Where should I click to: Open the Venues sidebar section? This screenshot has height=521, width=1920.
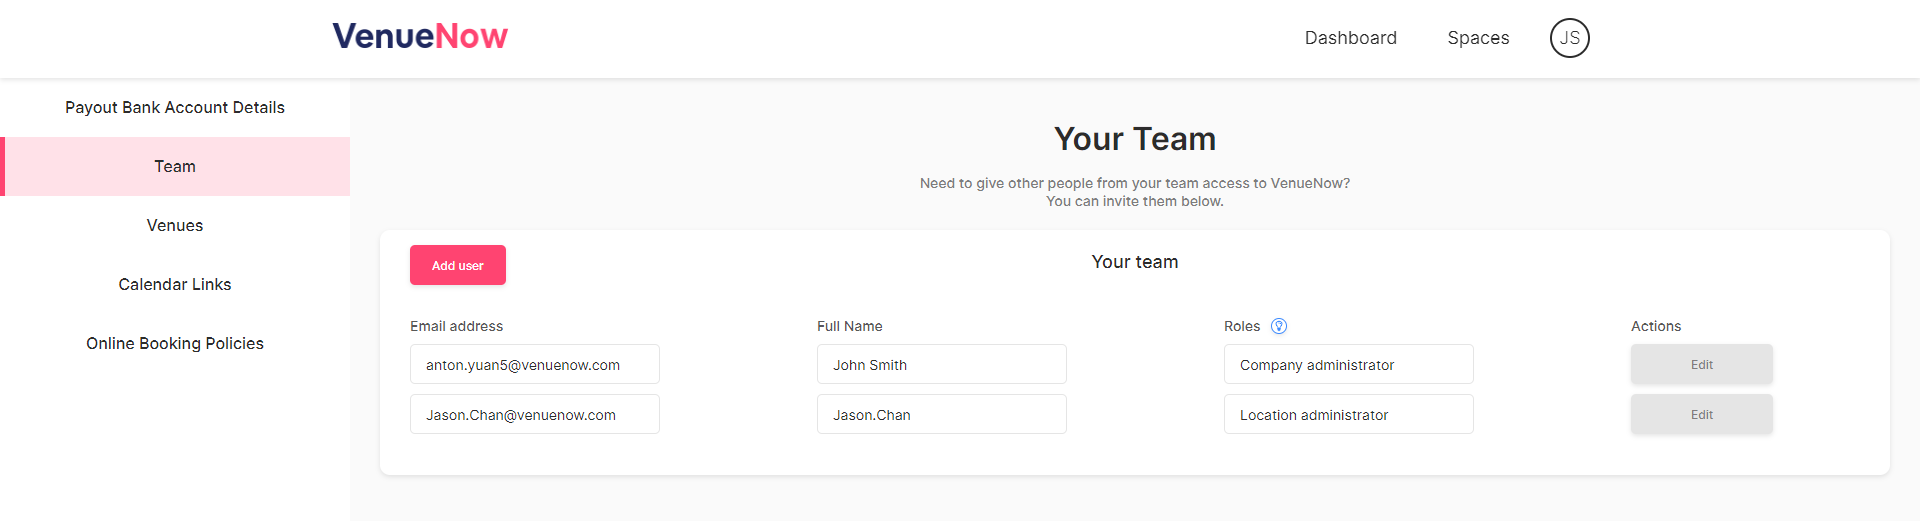tap(175, 225)
